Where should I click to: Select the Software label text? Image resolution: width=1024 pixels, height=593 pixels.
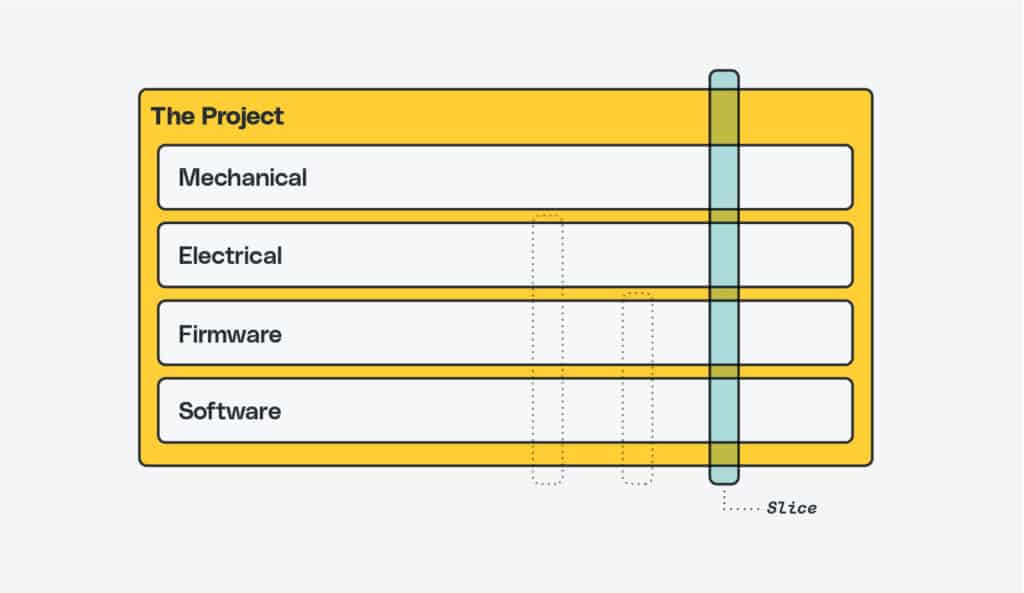point(229,411)
